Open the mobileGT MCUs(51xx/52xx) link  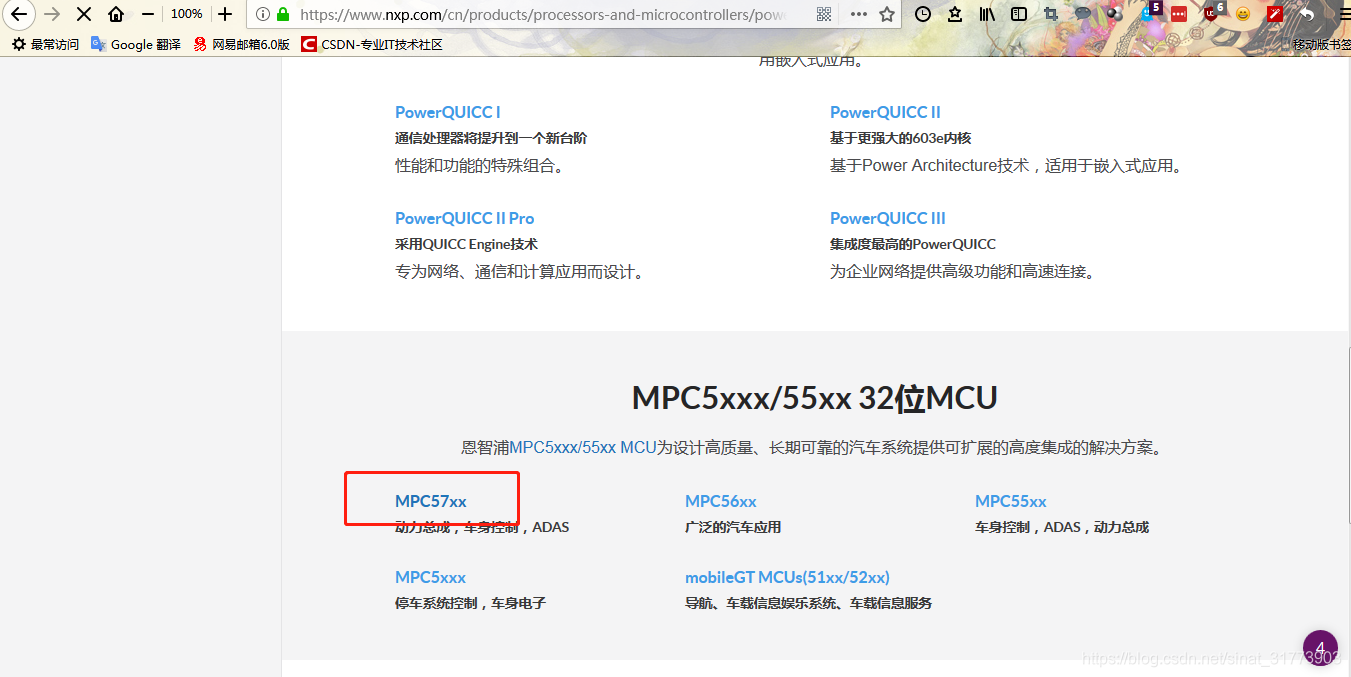787,577
